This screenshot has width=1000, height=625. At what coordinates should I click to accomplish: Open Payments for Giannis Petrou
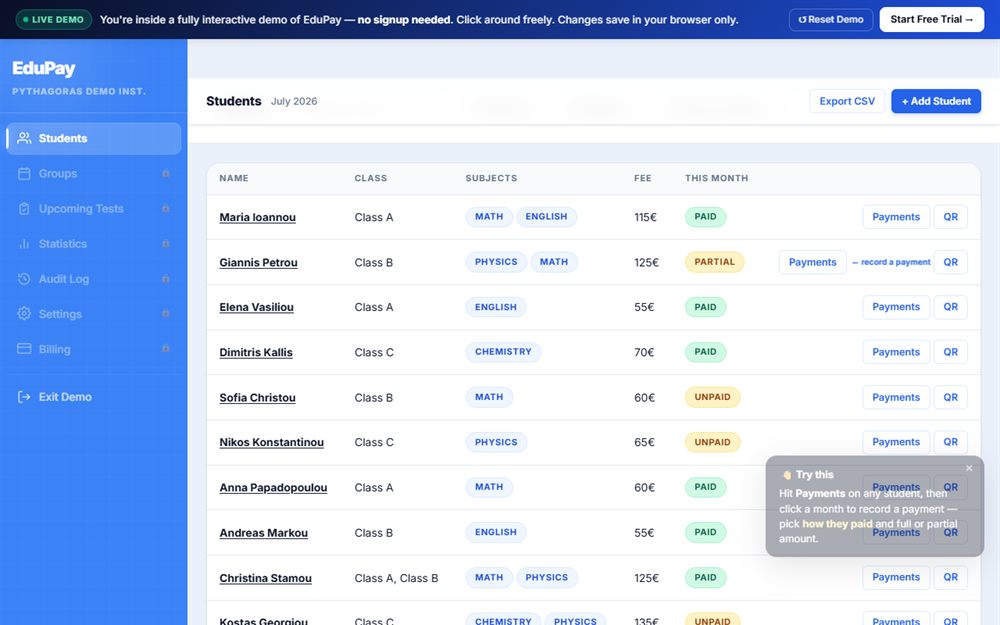[812, 262]
